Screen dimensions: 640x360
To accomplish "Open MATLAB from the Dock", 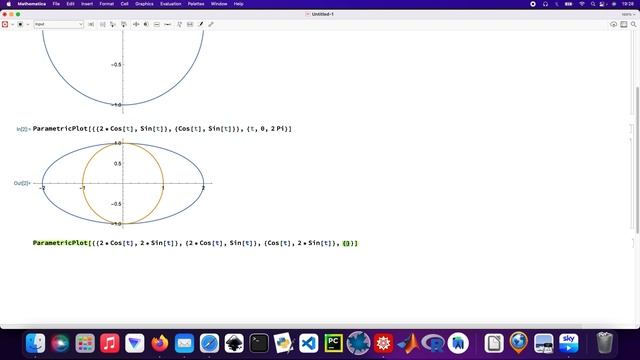I will 408,343.
